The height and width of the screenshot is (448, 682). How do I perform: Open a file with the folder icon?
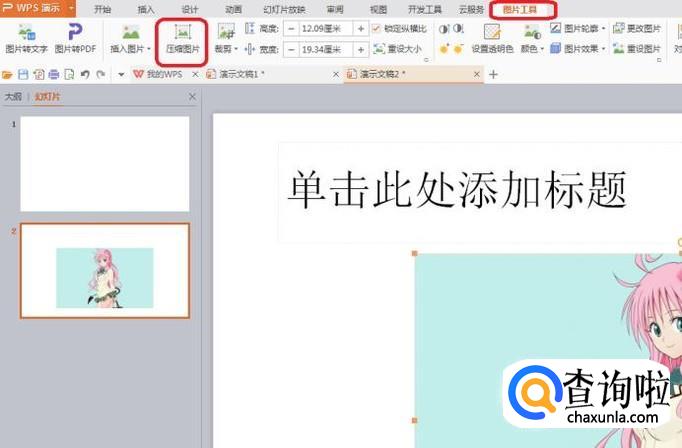point(7,75)
